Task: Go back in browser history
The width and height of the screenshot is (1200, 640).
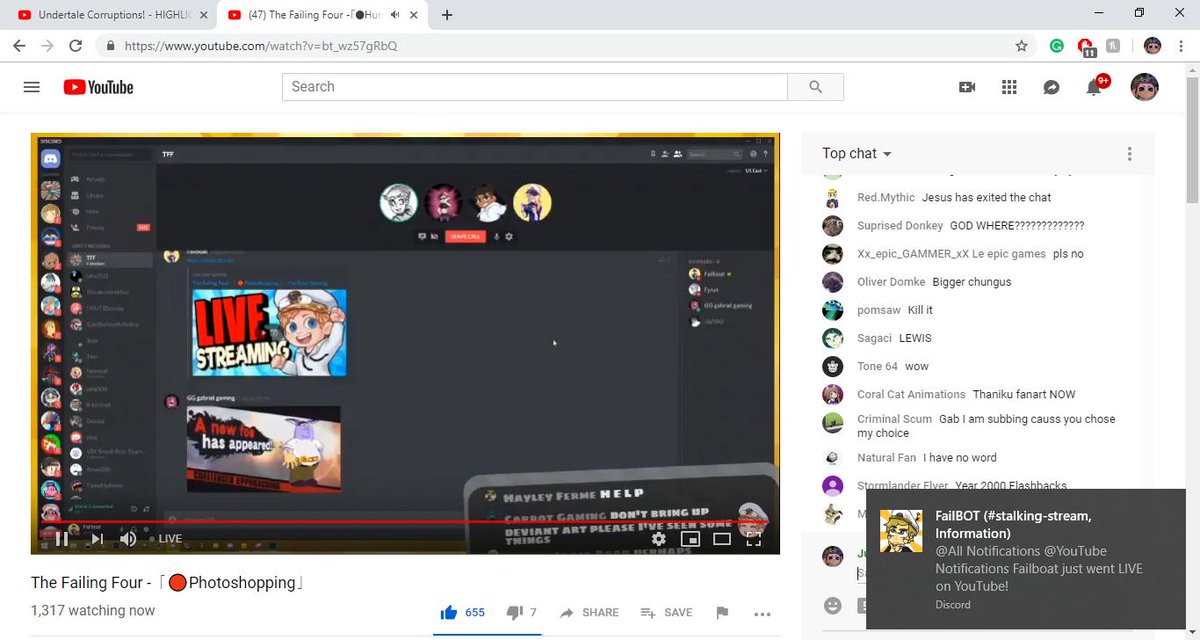Action: click(x=19, y=46)
